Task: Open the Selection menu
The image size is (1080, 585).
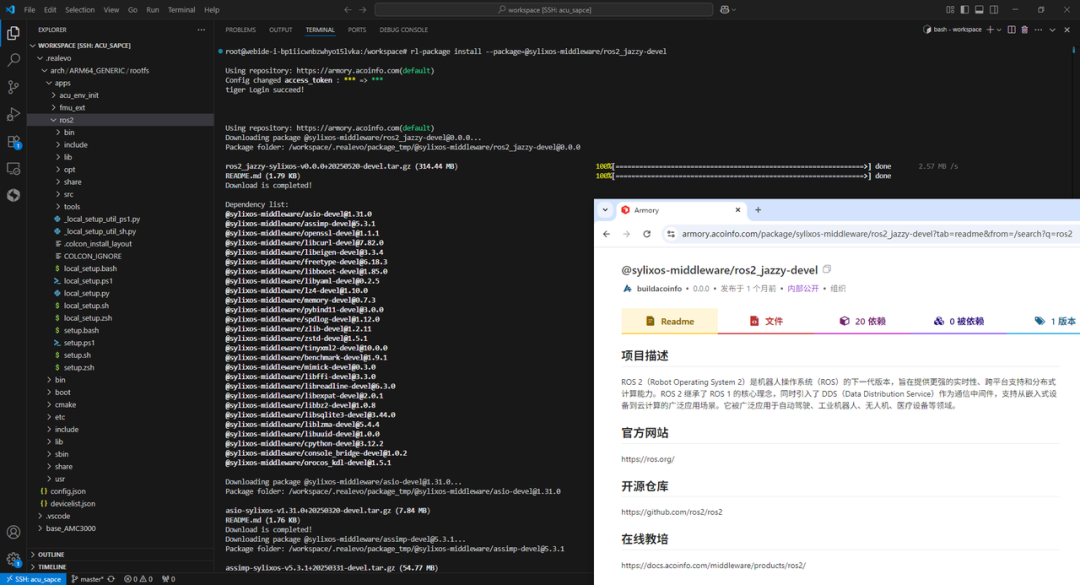Action: (x=80, y=10)
